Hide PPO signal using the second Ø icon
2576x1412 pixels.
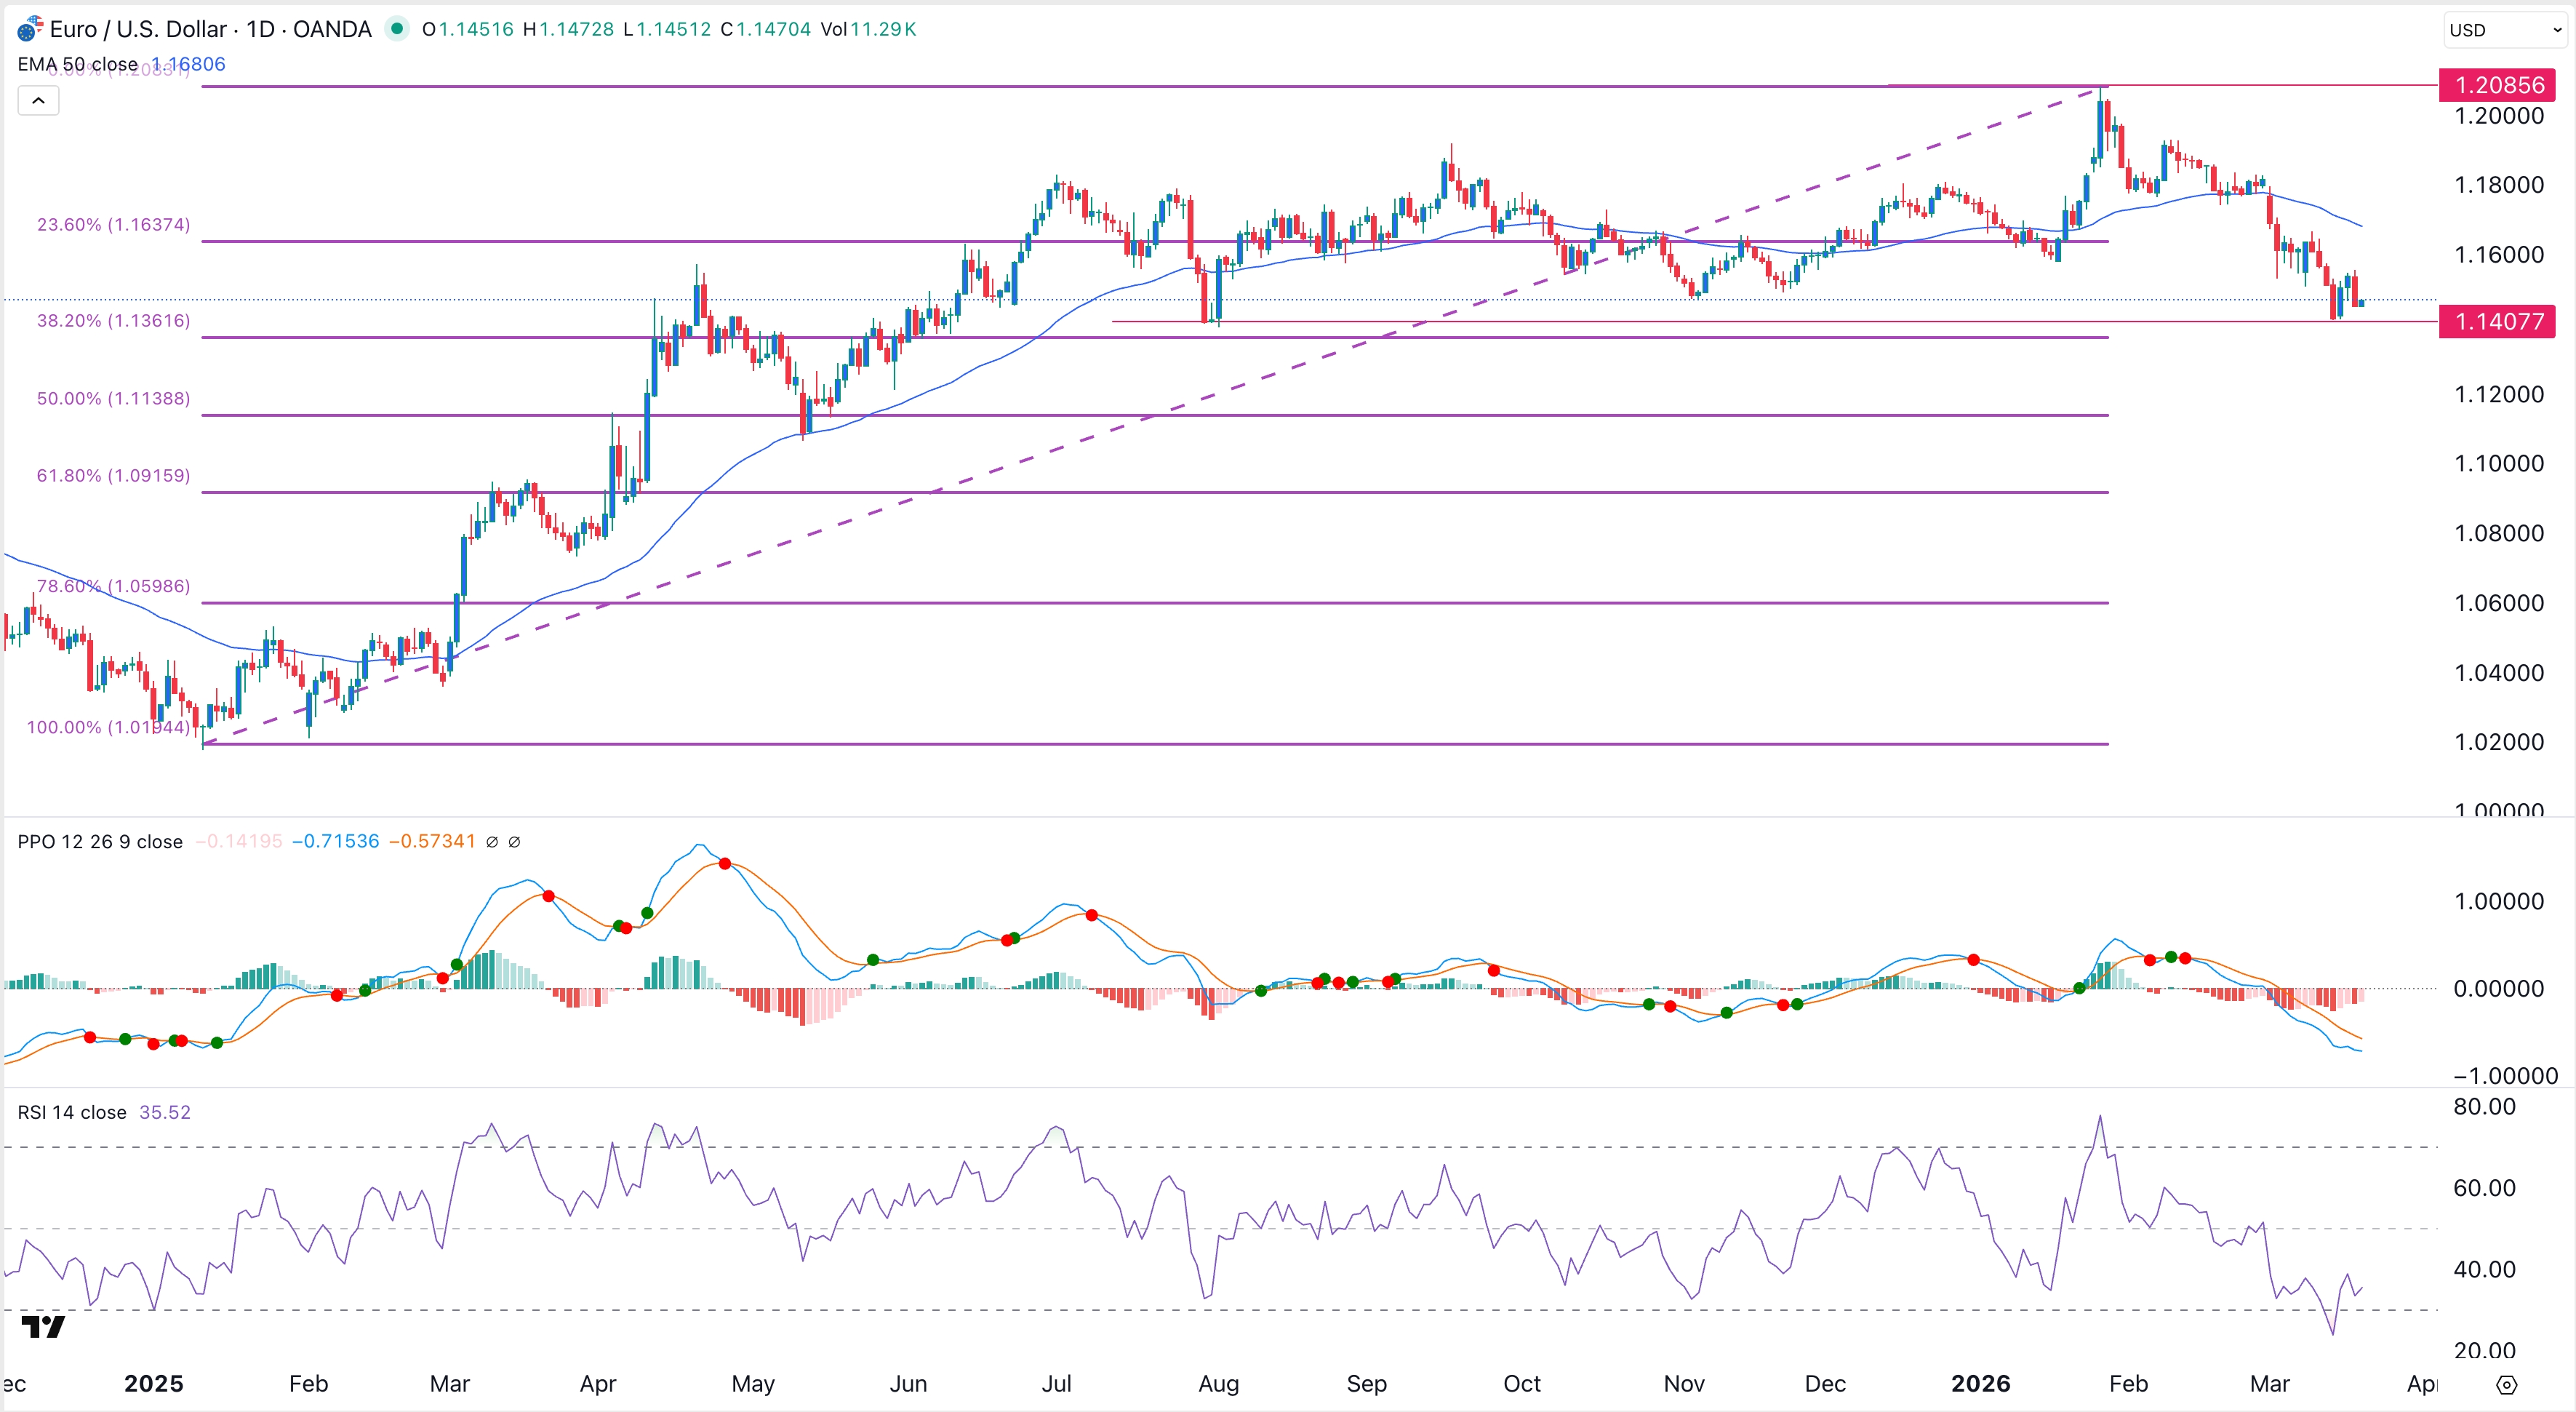[515, 841]
